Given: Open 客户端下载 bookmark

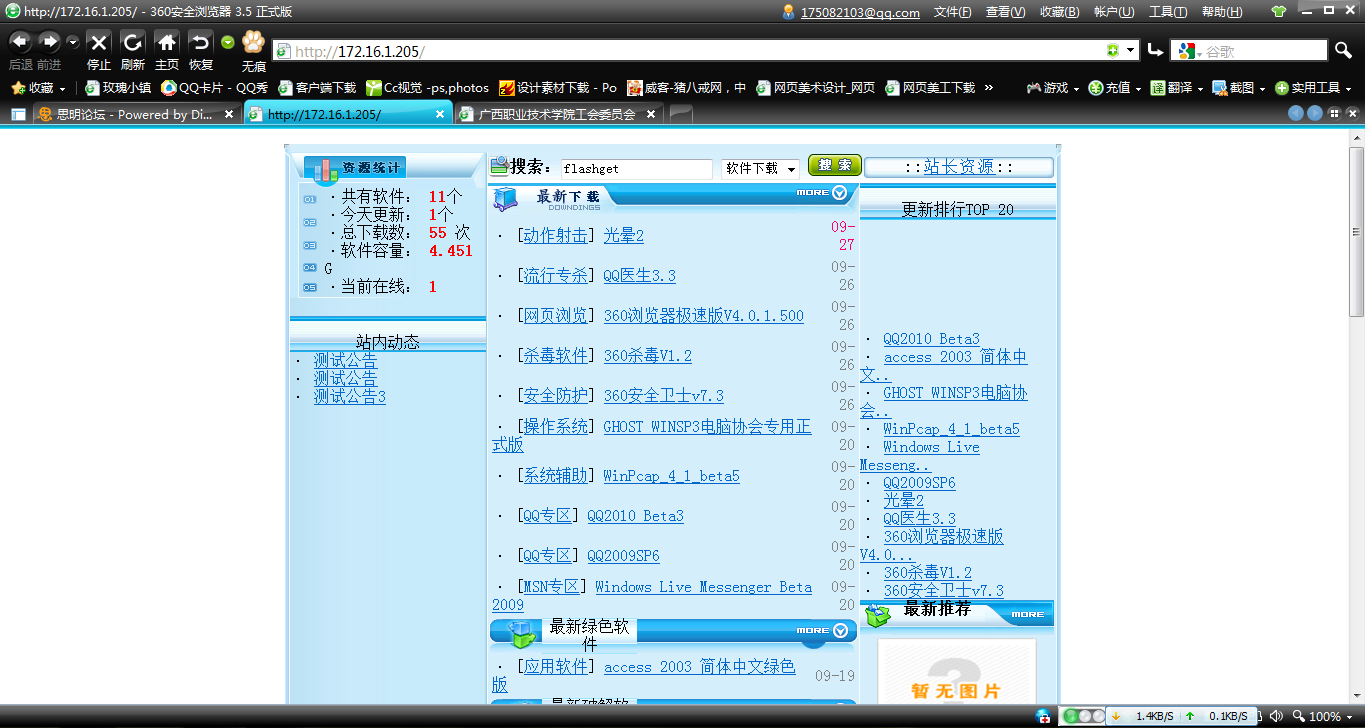Looking at the screenshot, I should click(x=317, y=88).
